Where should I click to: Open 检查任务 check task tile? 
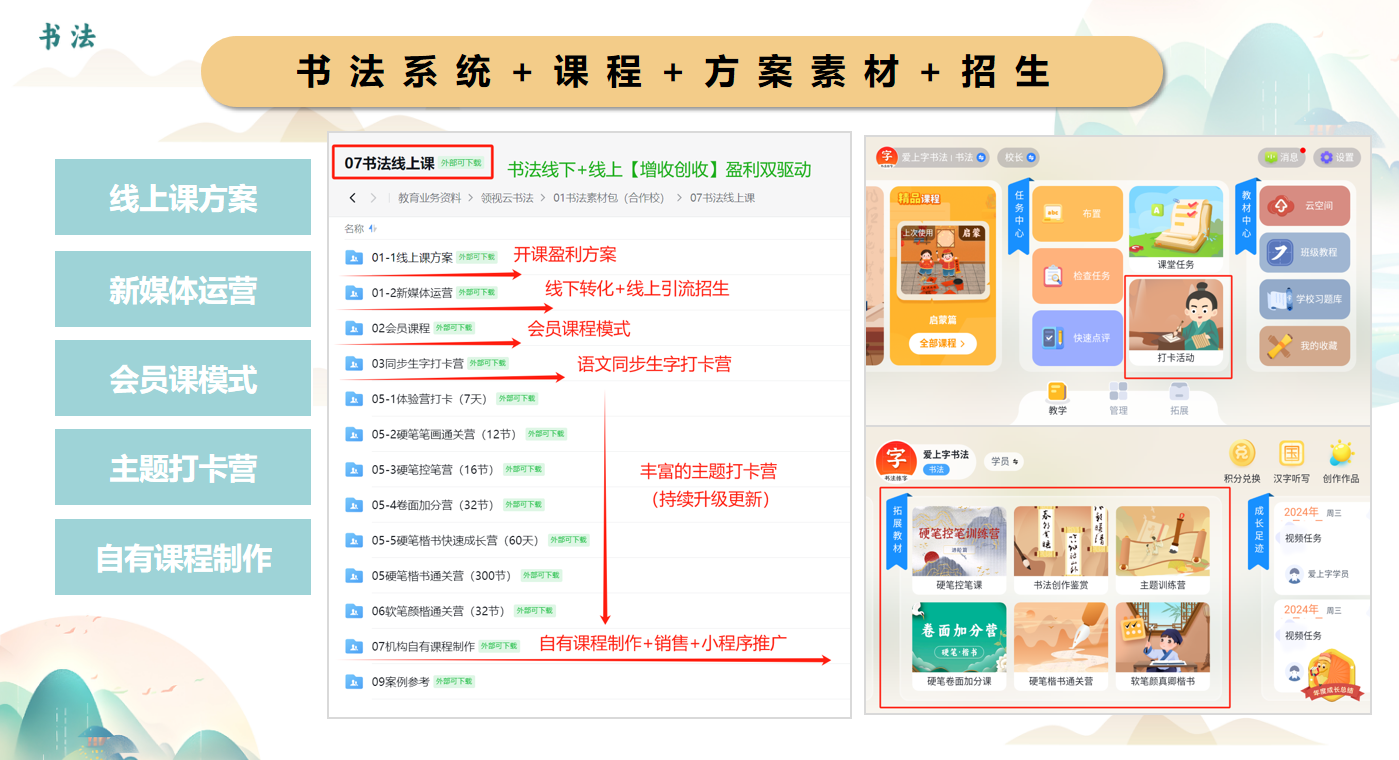coord(1077,275)
